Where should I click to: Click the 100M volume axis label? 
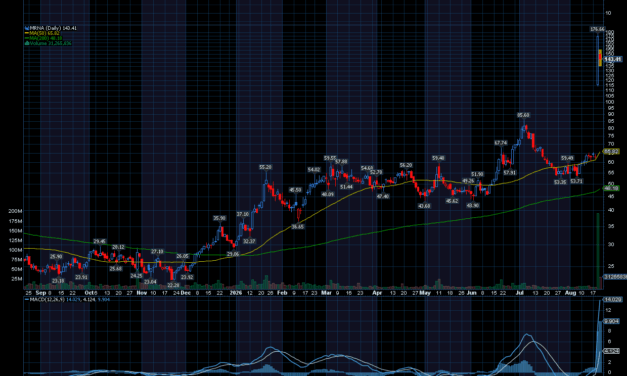tap(15, 250)
